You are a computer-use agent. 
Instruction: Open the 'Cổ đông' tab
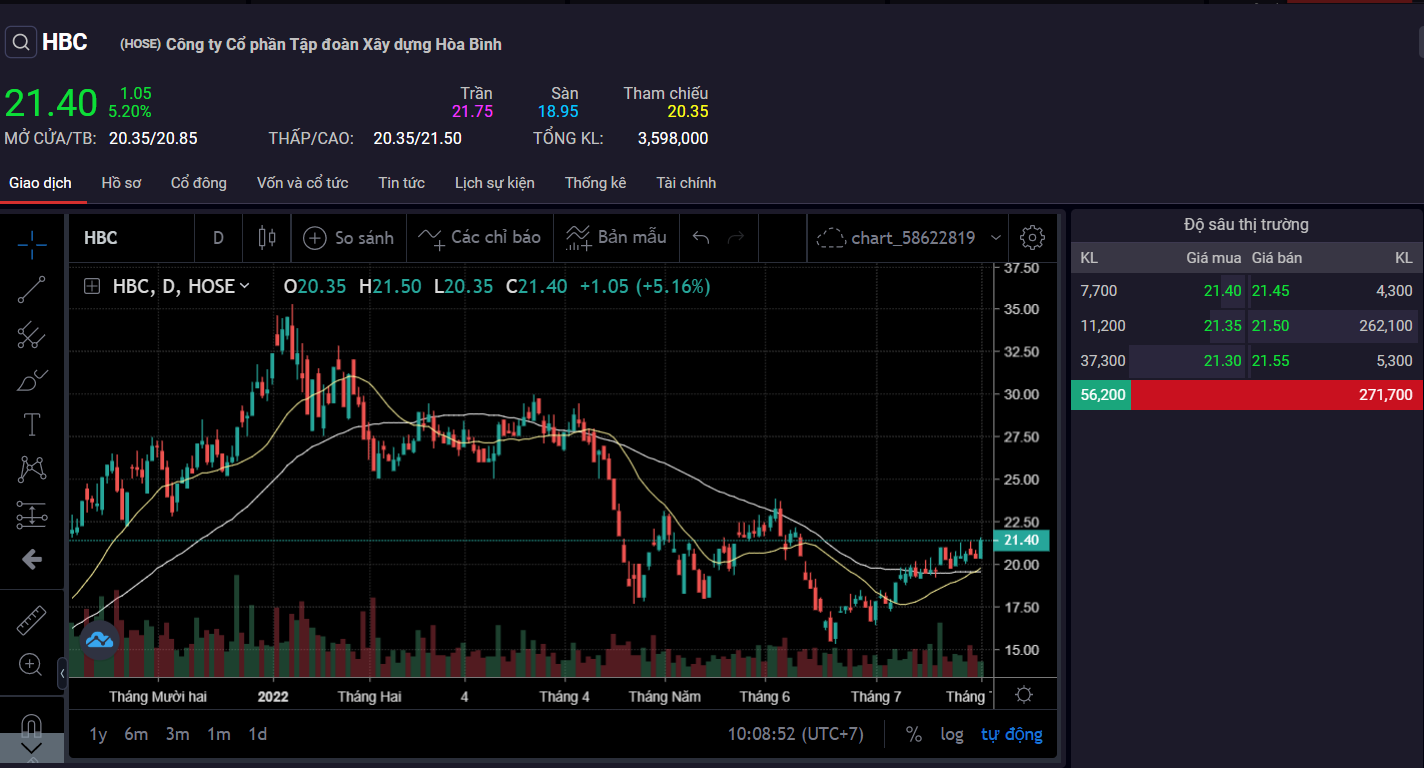point(198,183)
